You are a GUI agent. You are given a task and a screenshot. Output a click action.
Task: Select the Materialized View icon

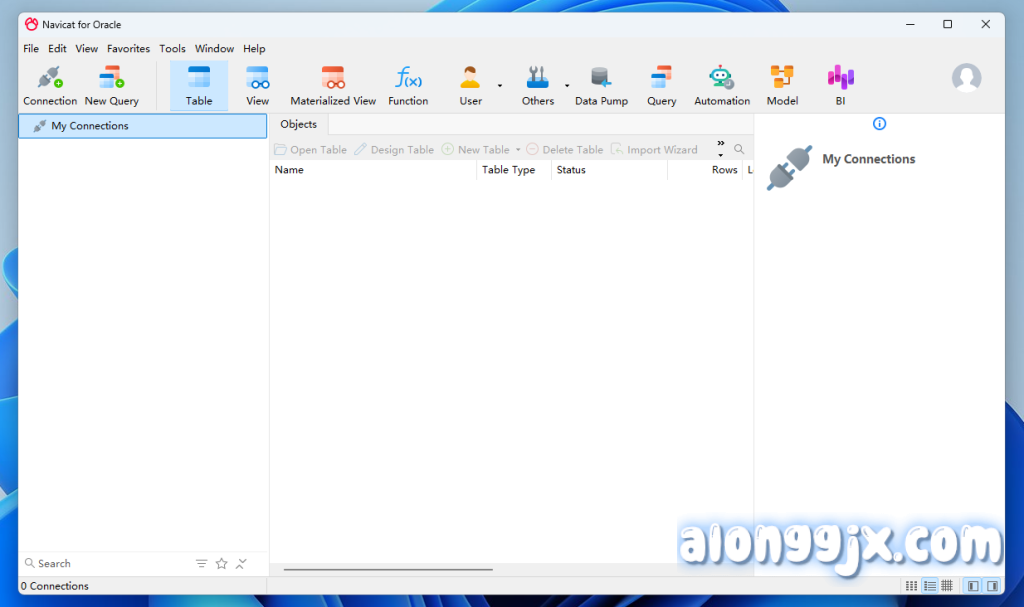[x=333, y=85]
